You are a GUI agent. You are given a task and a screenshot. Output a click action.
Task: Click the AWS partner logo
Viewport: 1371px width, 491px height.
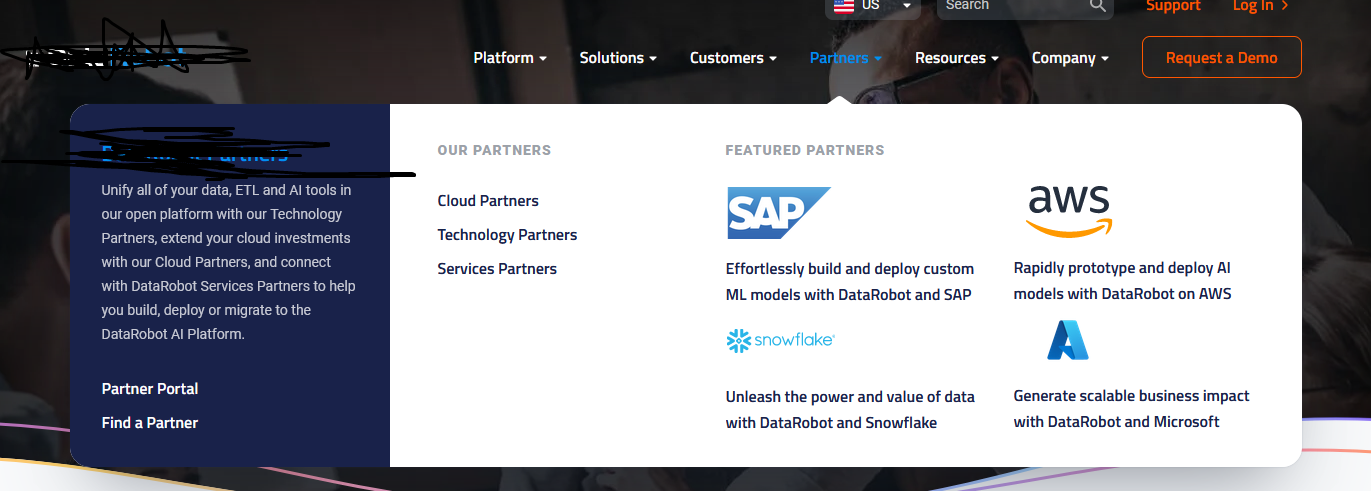[x=1069, y=211]
